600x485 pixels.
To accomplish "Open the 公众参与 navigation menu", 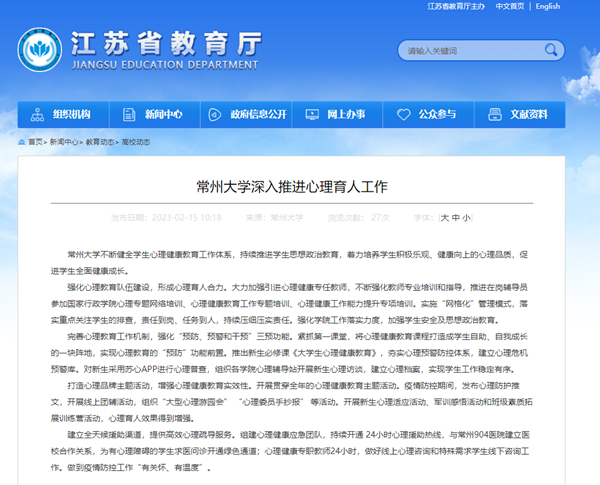I will point(438,114).
